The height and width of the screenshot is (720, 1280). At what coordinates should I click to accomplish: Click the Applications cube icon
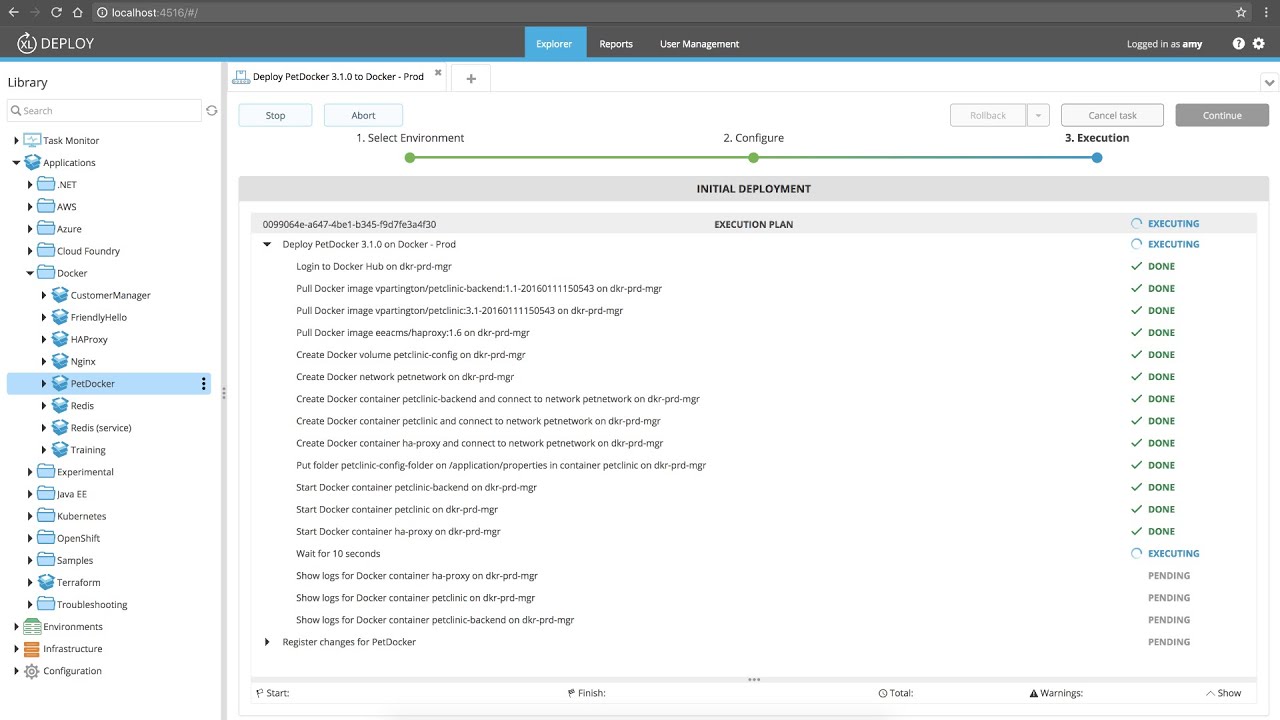coord(32,163)
